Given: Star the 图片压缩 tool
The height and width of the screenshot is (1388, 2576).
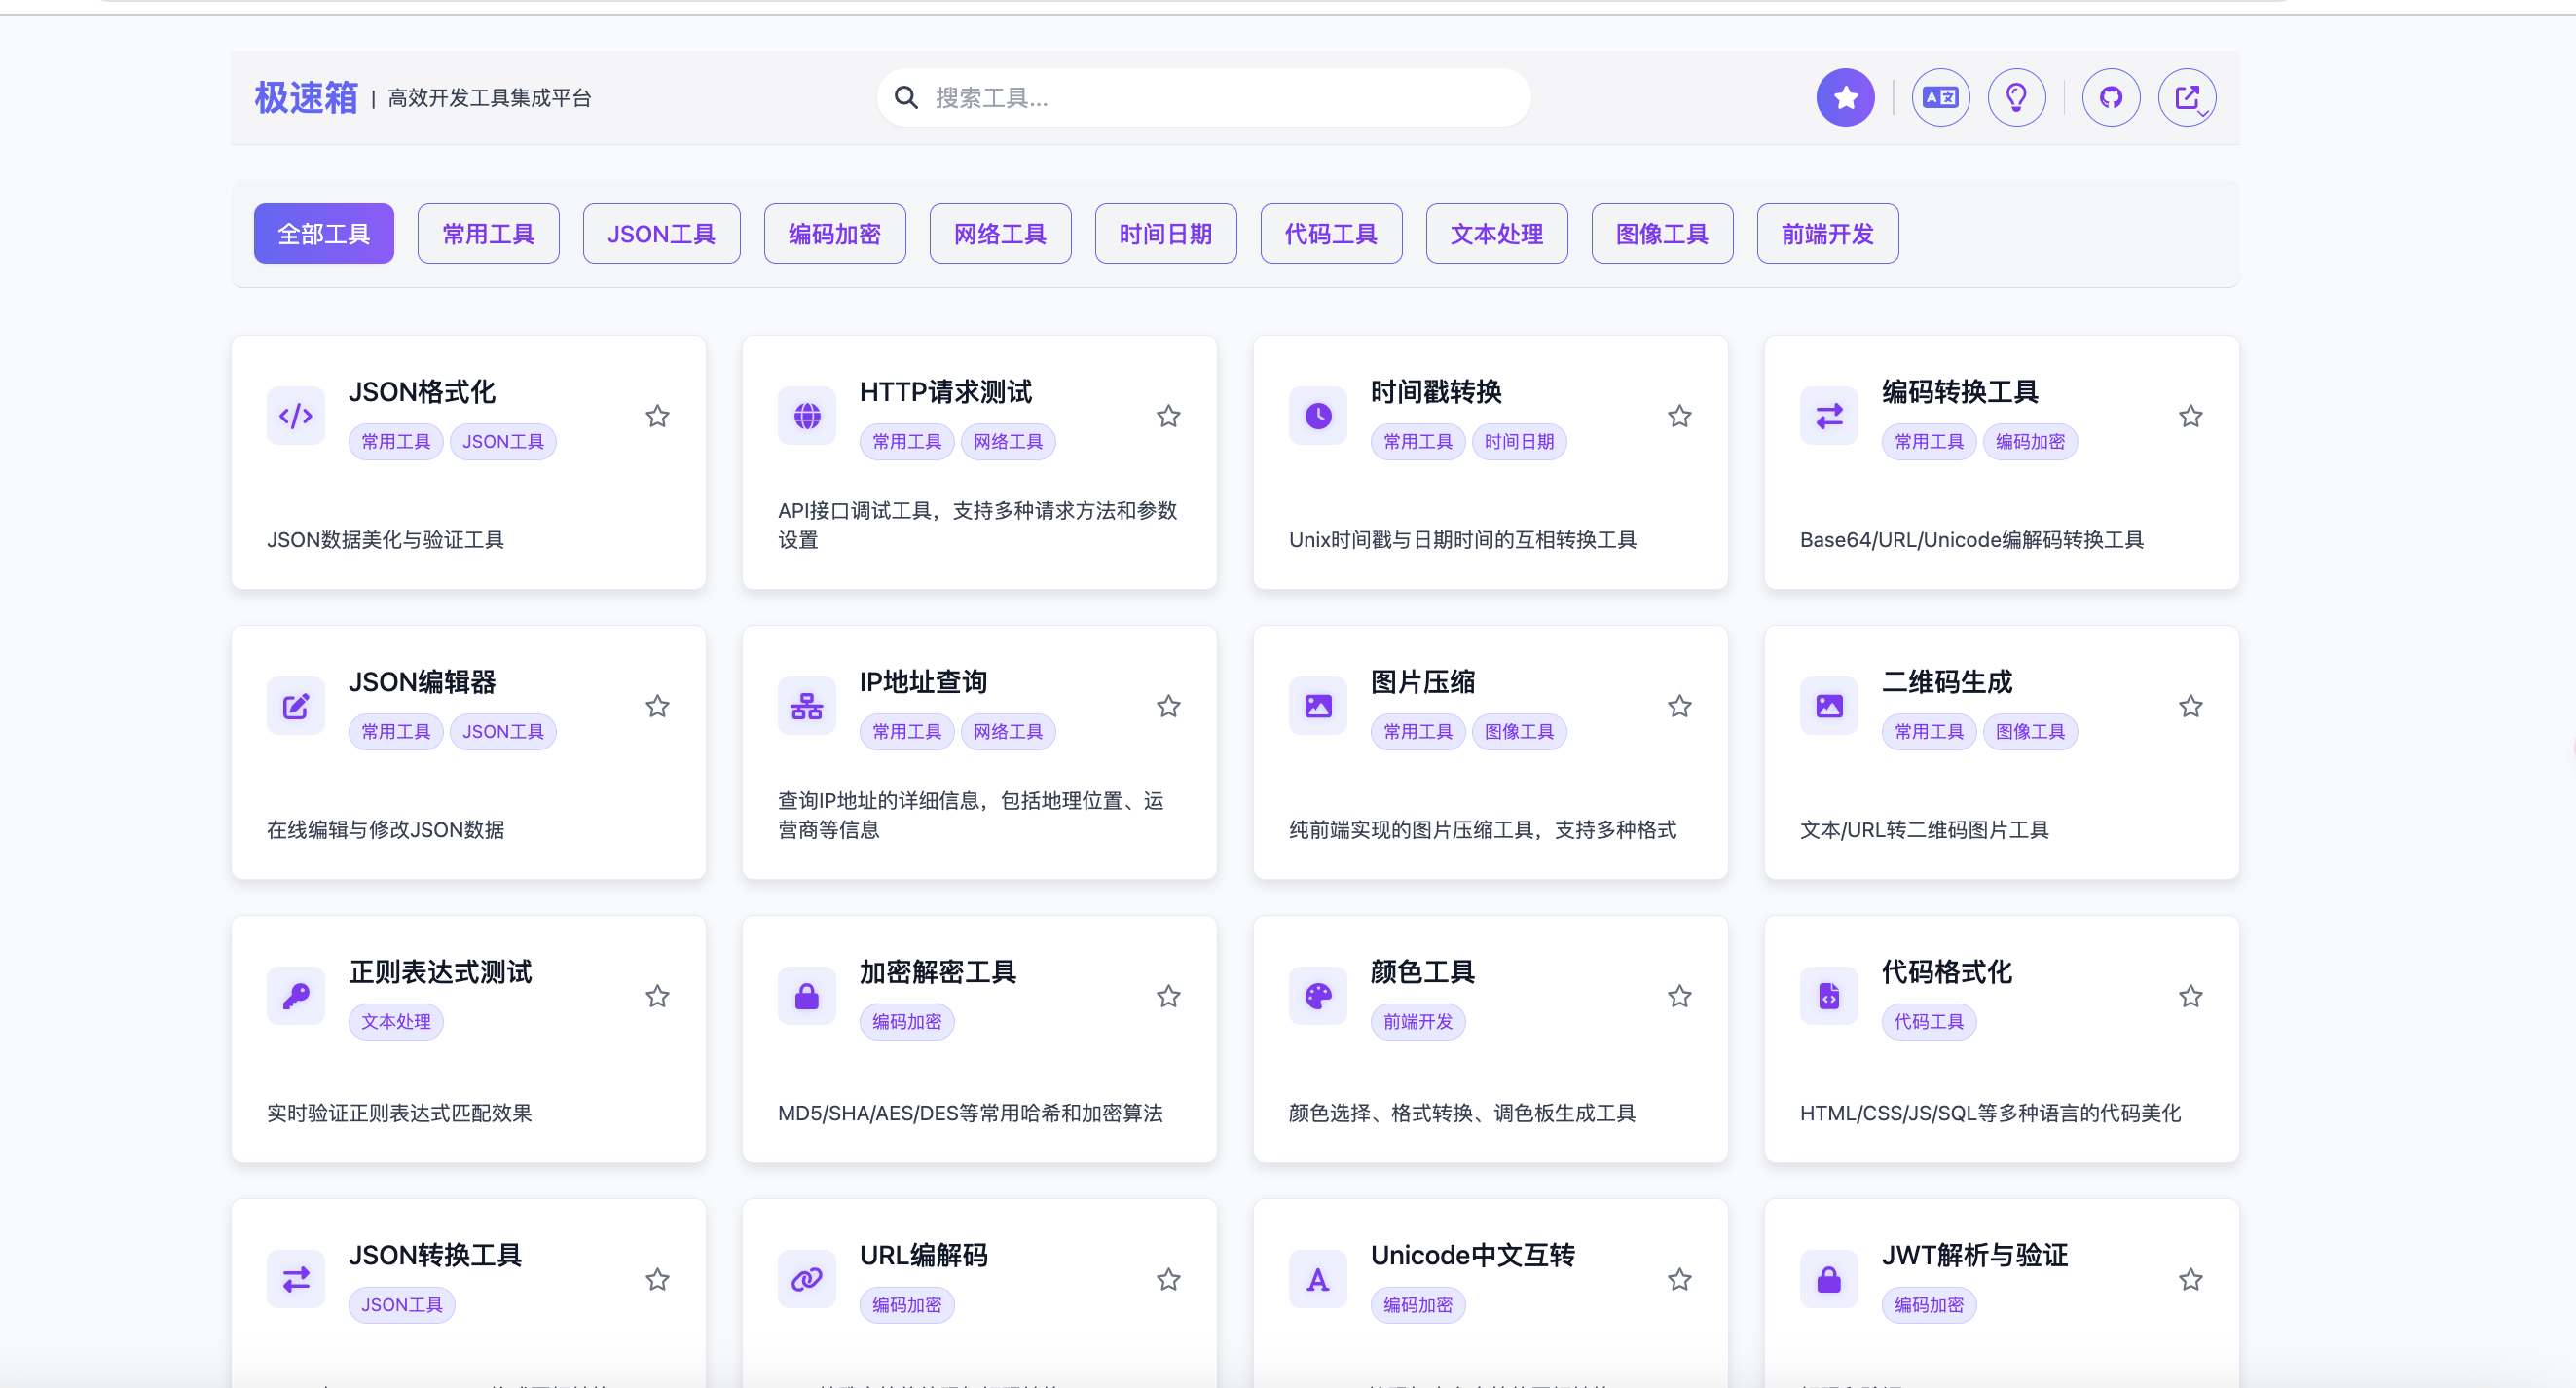Looking at the screenshot, I should click(x=1679, y=706).
